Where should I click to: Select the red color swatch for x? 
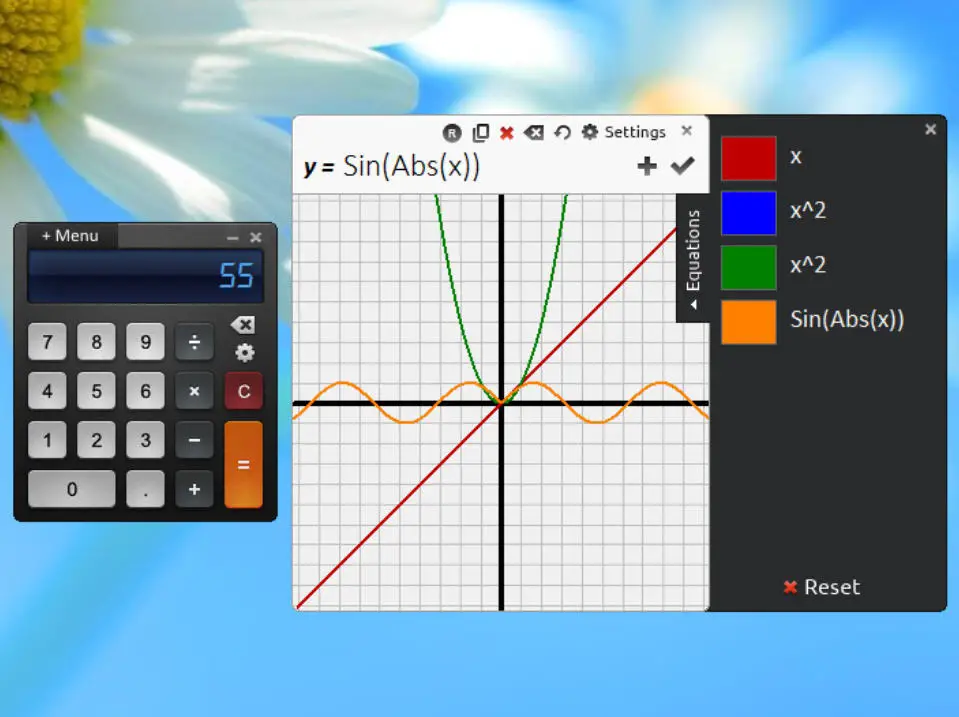point(749,158)
